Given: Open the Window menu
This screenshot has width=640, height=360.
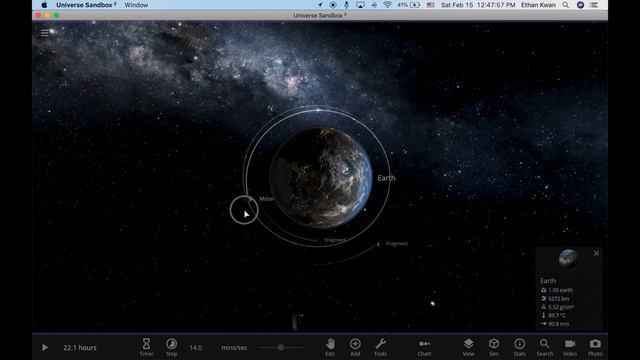Looking at the screenshot, I should 136,5.
